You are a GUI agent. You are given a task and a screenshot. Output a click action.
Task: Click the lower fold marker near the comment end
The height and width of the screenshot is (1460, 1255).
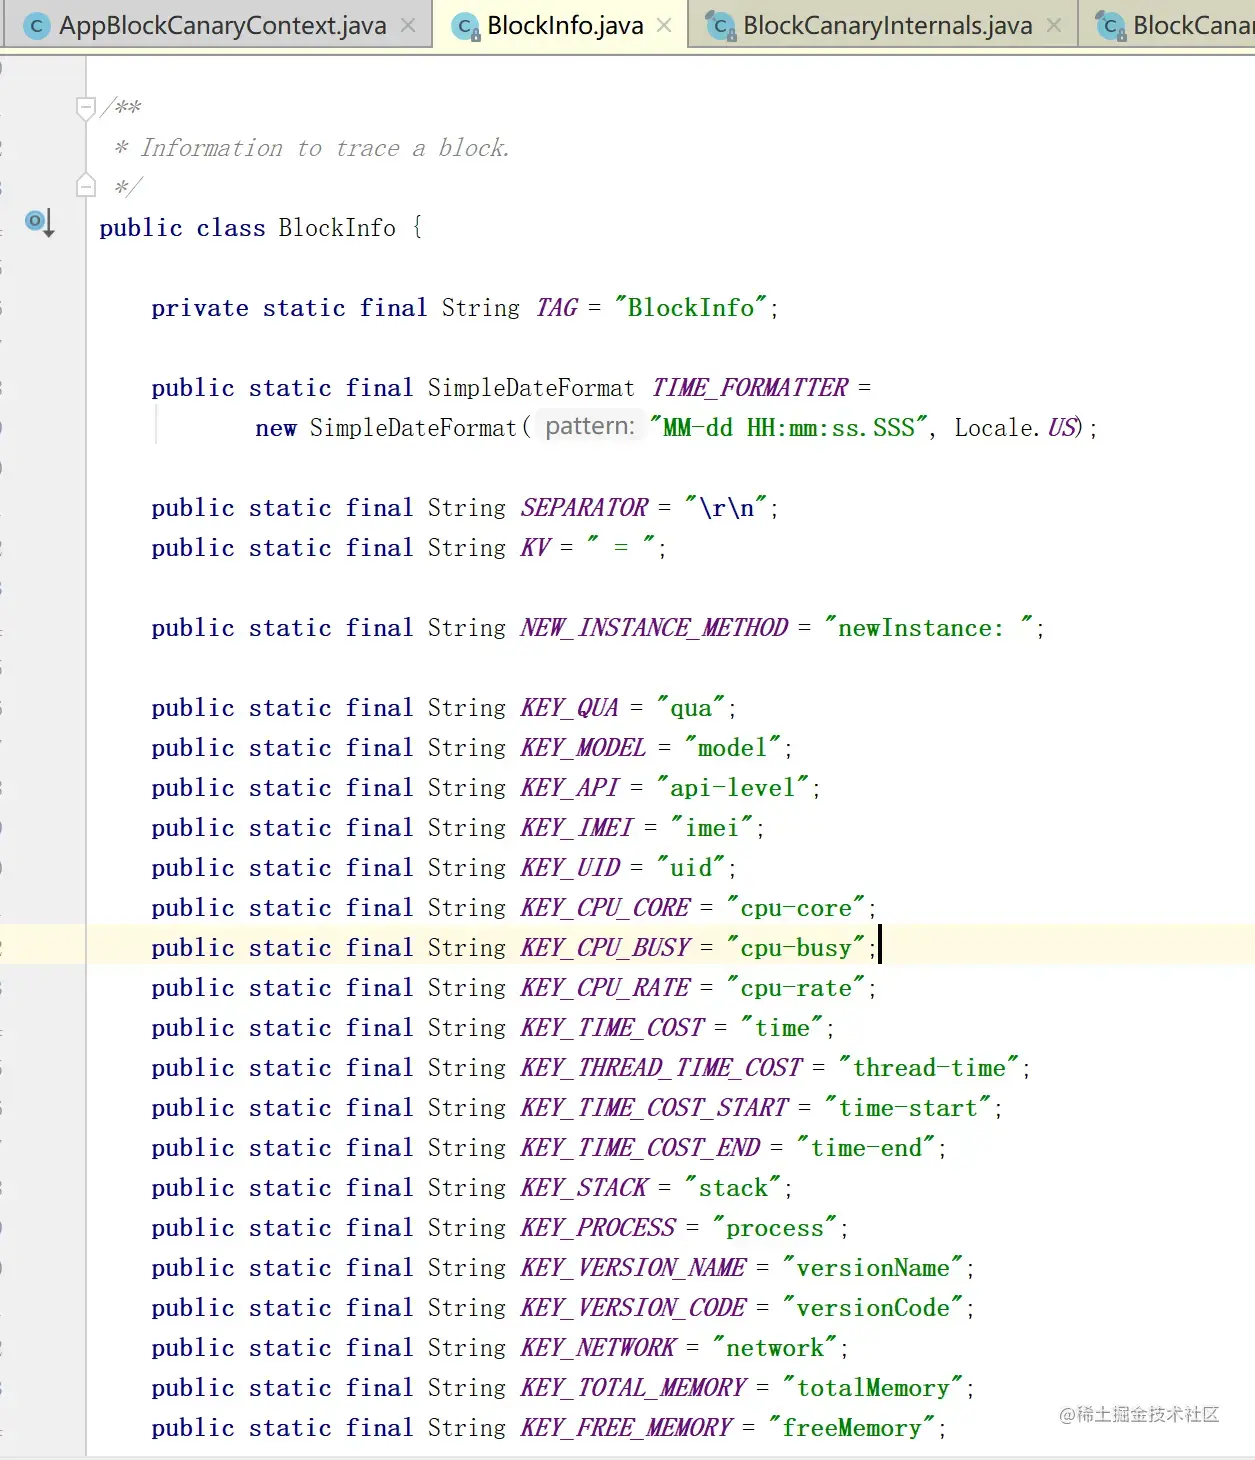pyautogui.click(x=85, y=185)
